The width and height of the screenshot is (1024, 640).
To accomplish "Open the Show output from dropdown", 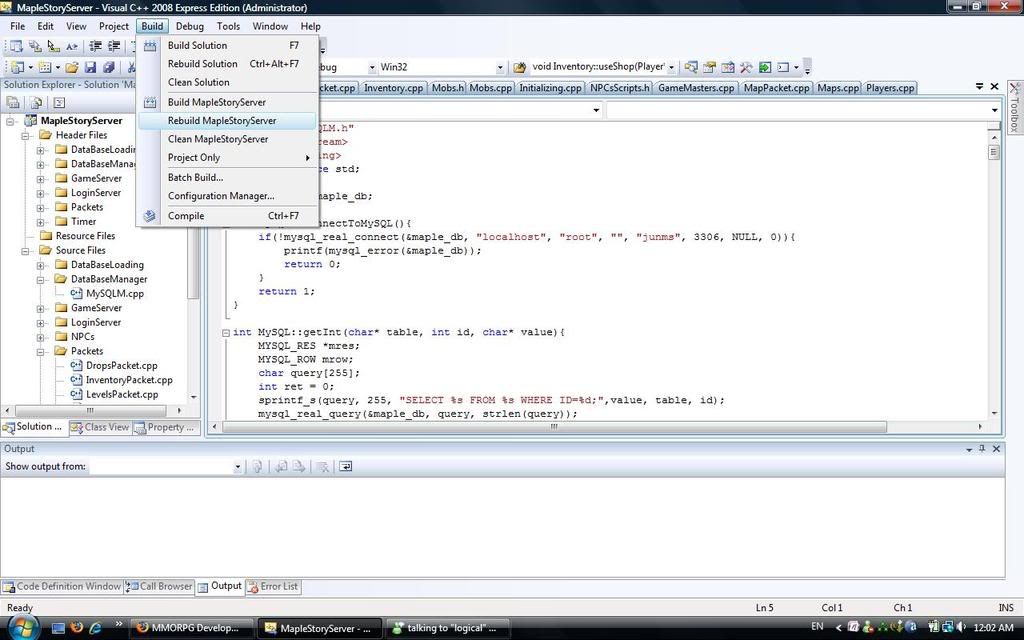I will click(237, 466).
